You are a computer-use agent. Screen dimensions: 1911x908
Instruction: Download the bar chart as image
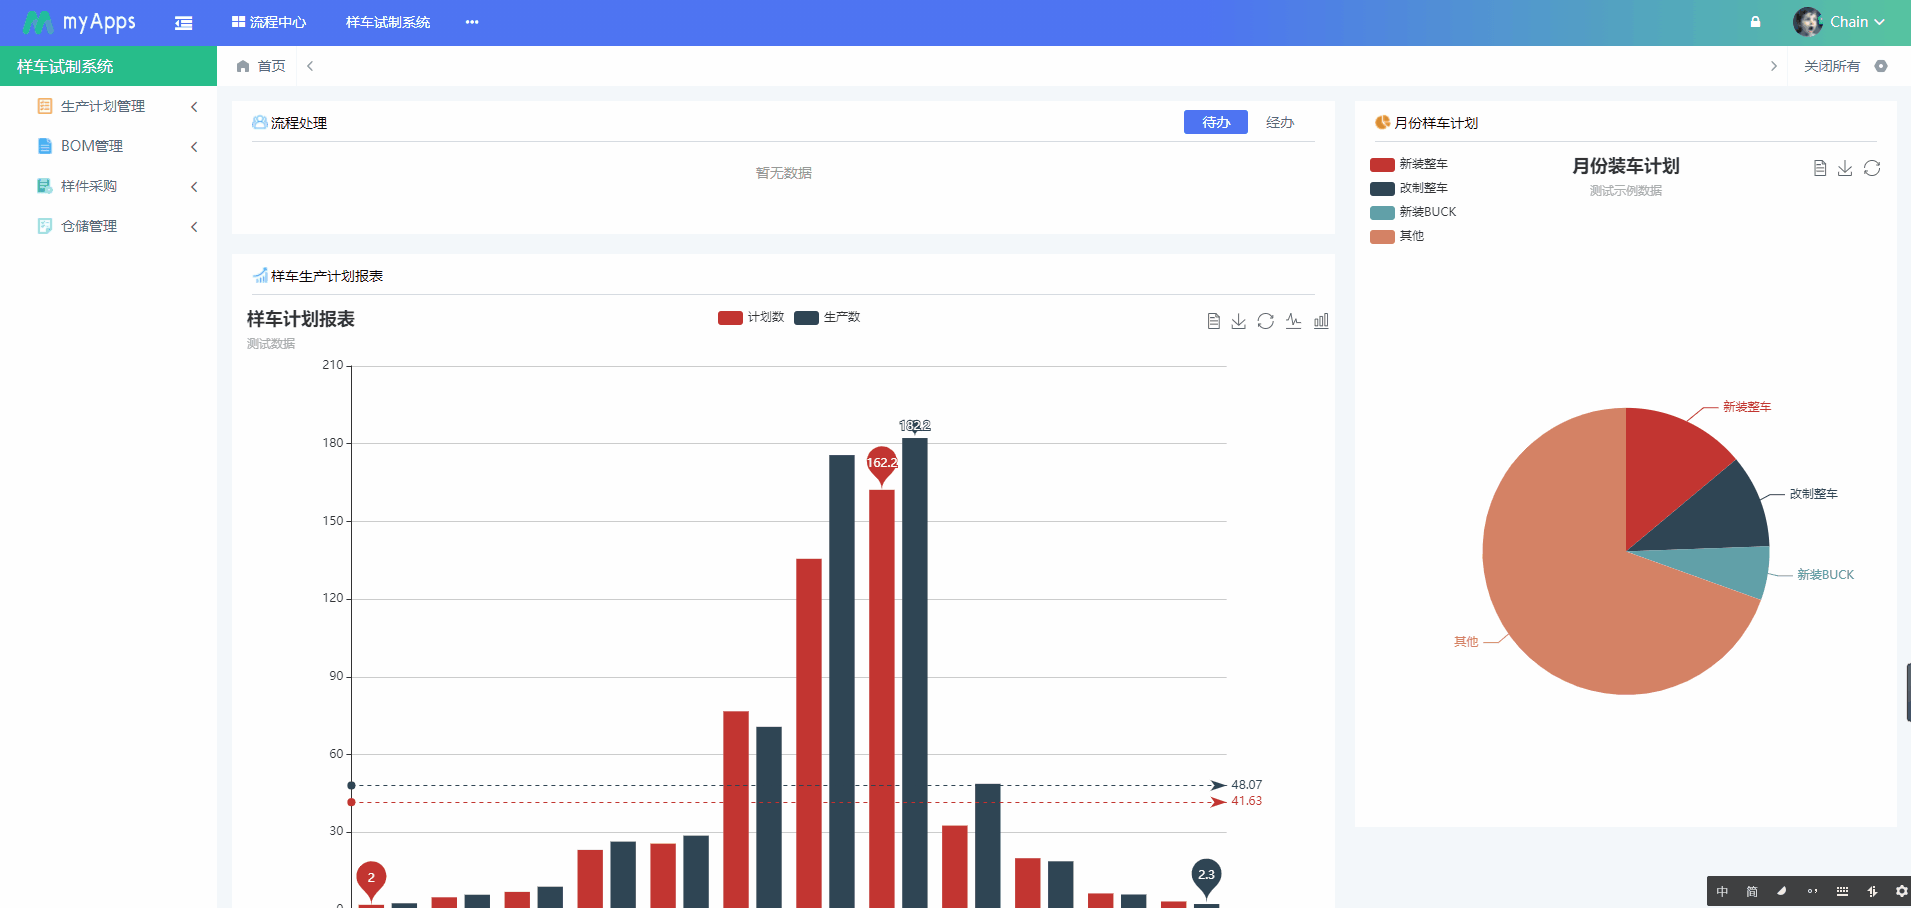tap(1239, 321)
